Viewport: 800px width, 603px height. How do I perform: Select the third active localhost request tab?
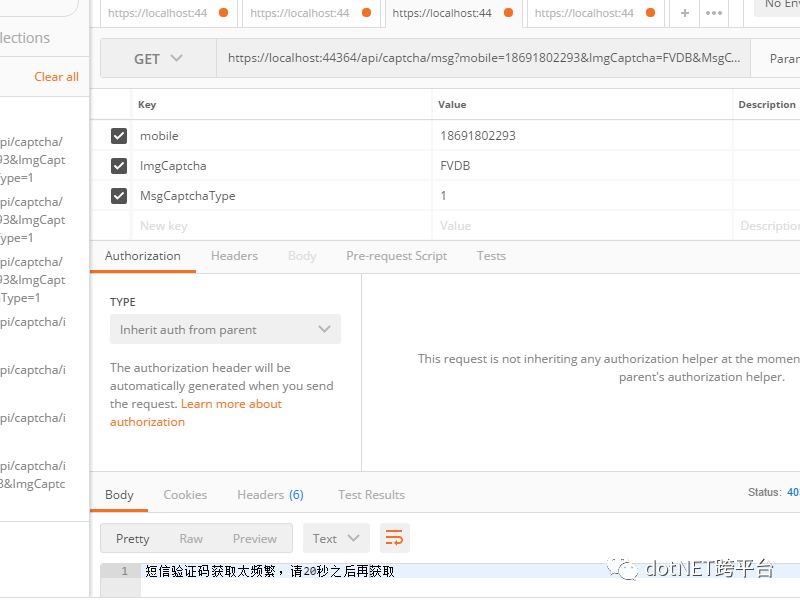[x=452, y=13]
